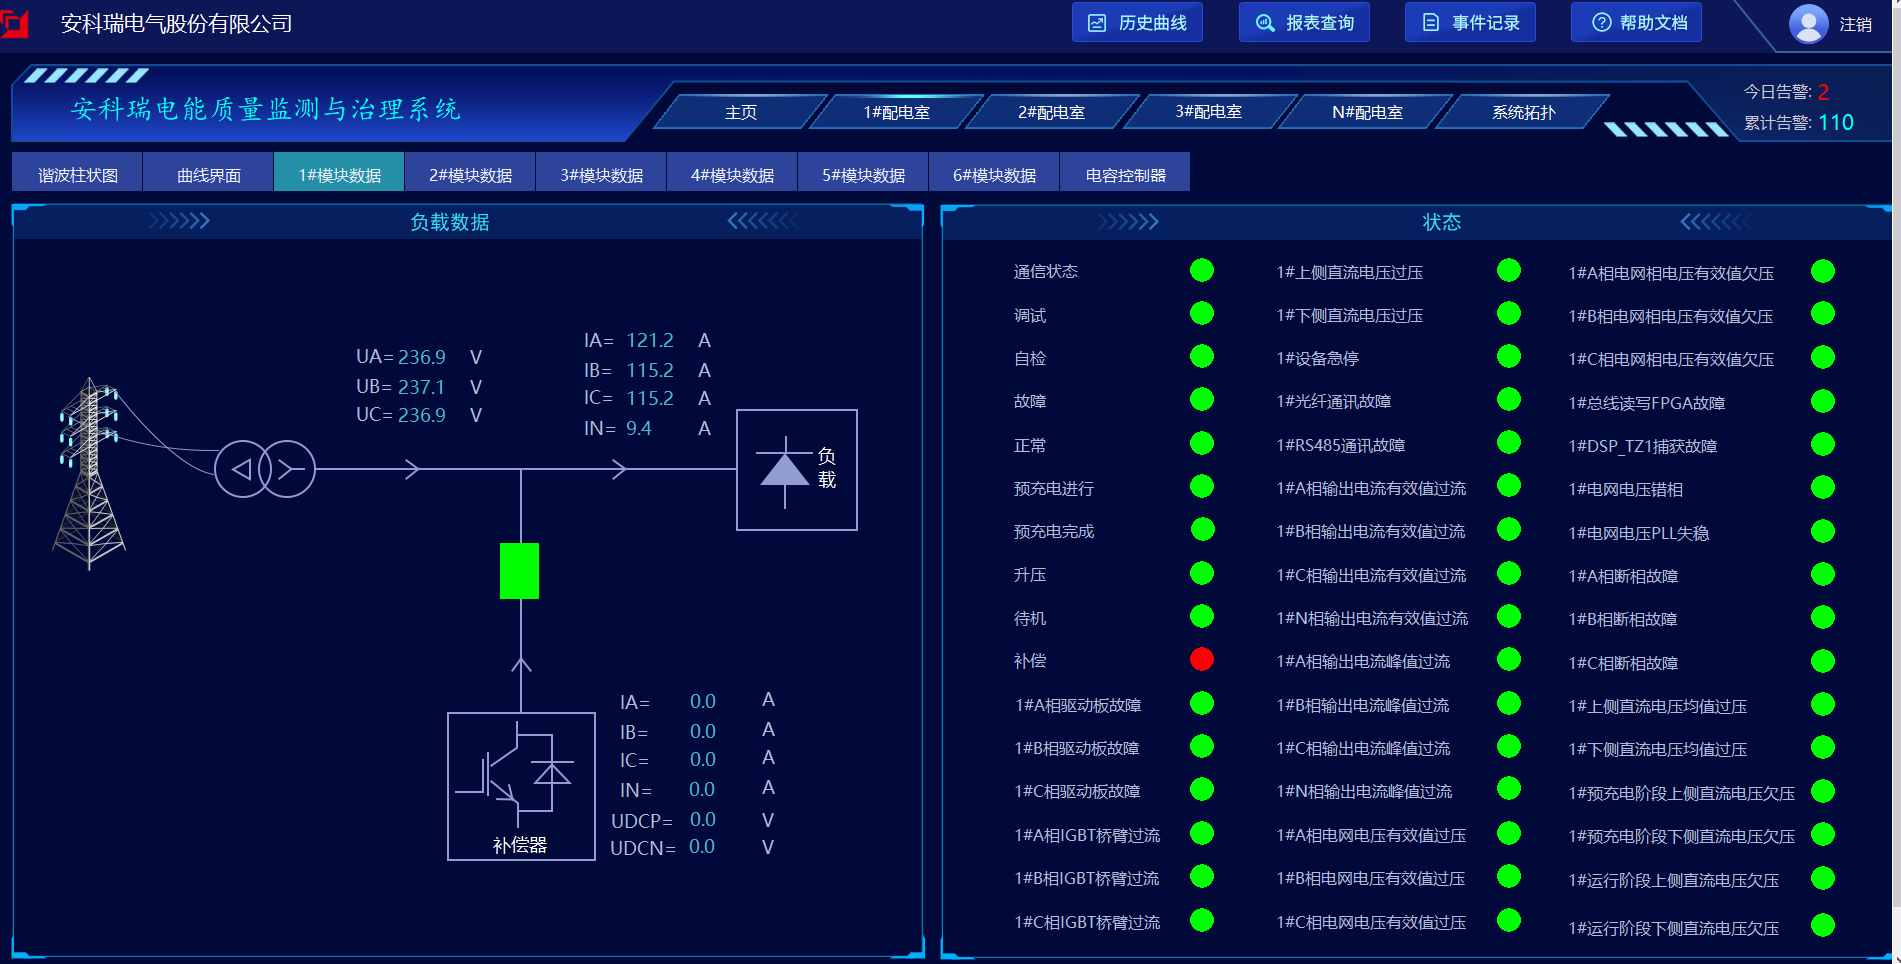Click the green breaker switch block
Screen dimensions: 1901x964
click(519, 571)
